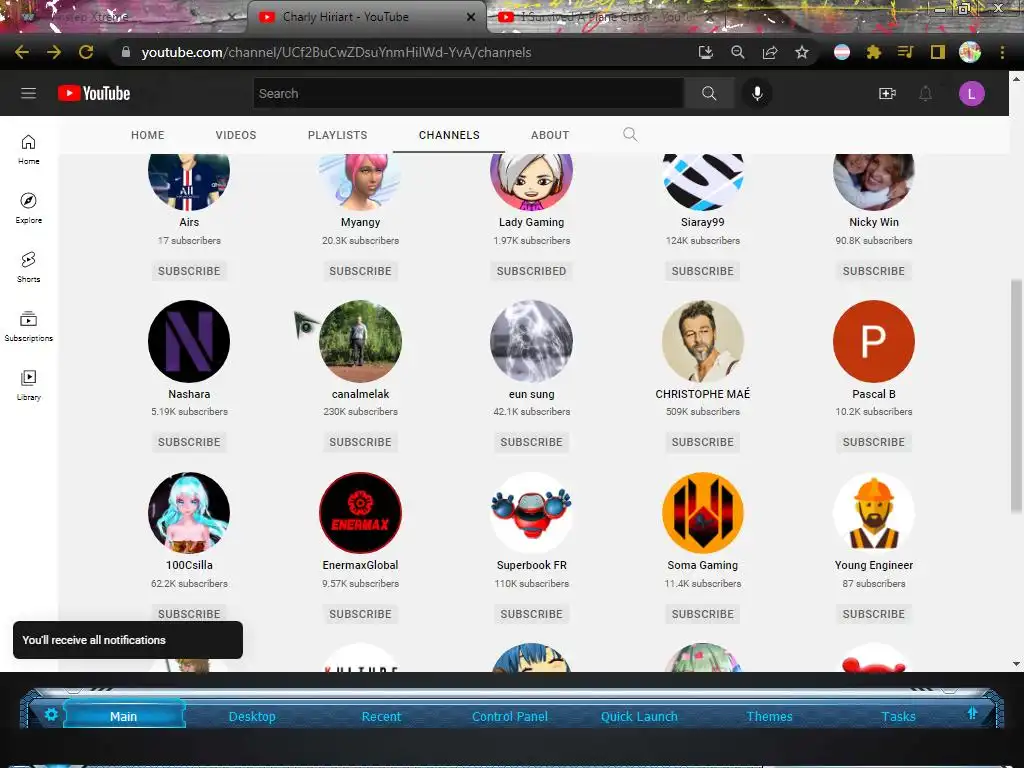Switch to the VIDEOS channel tab

tap(236, 135)
